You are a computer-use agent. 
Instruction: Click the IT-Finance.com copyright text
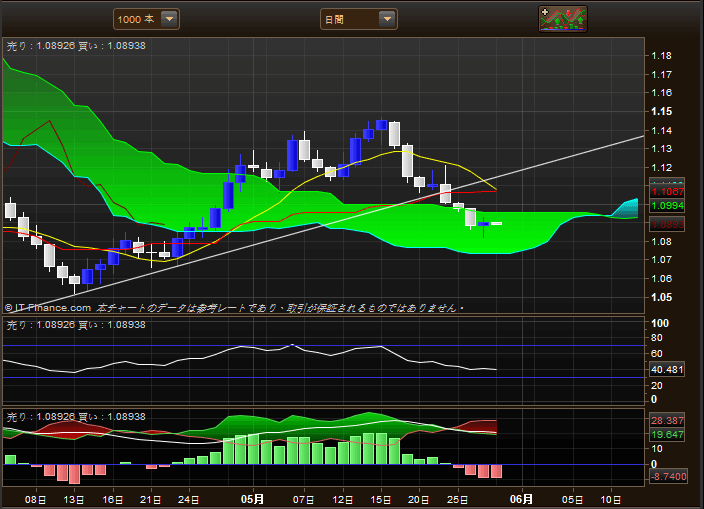[x=48, y=308]
